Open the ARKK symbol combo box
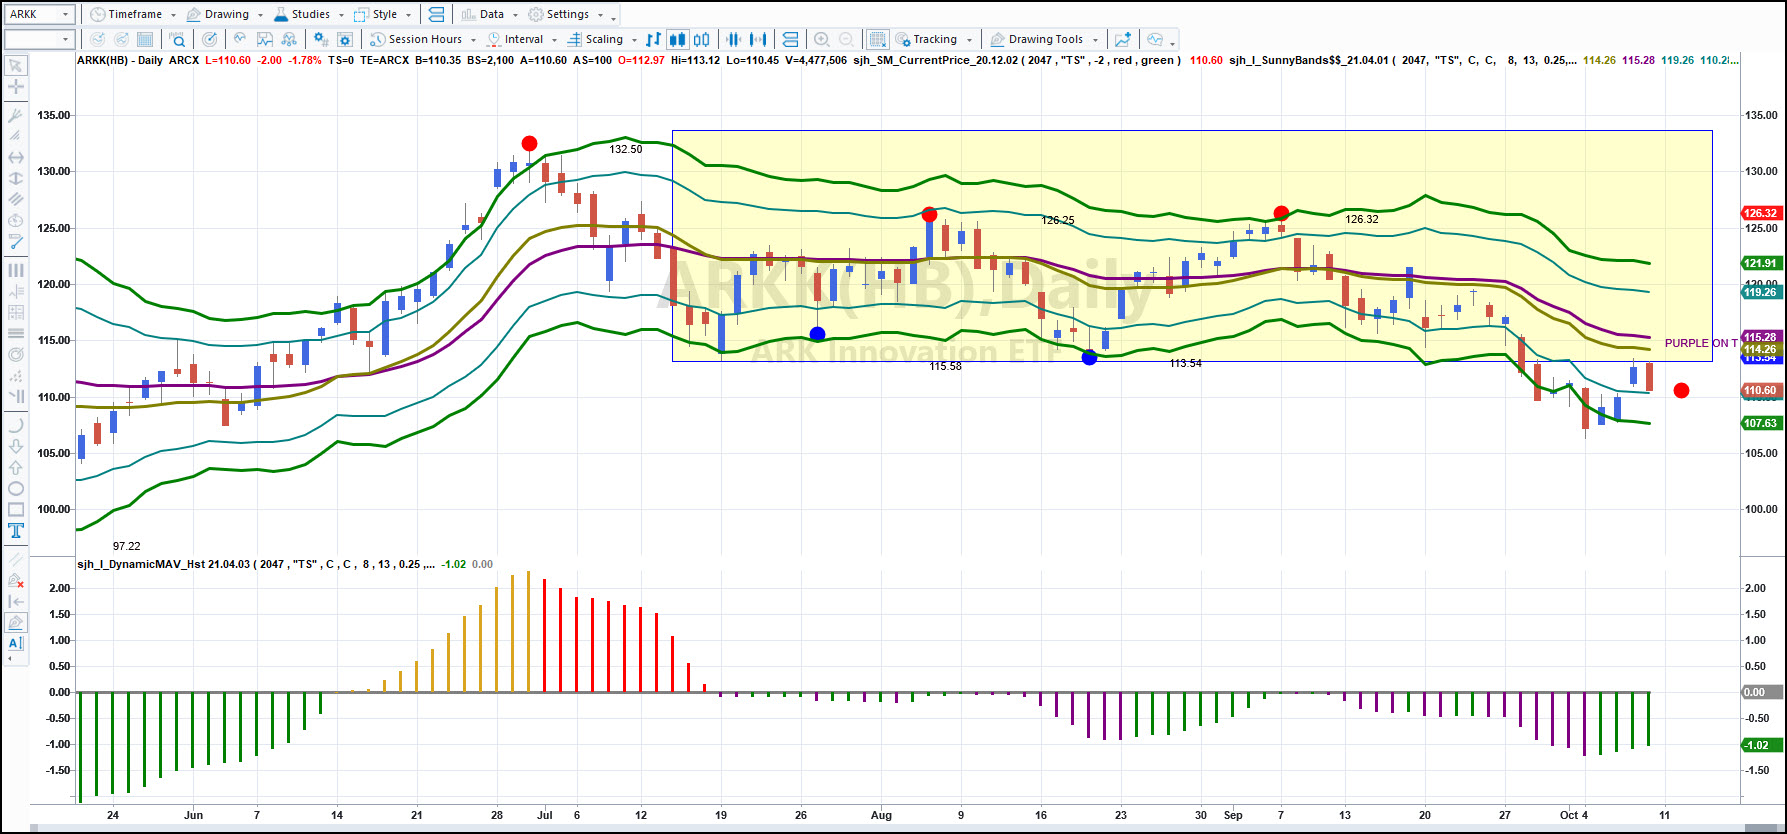Image resolution: width=1787 pixels, height=834 pixels. [x=40, y=14]
